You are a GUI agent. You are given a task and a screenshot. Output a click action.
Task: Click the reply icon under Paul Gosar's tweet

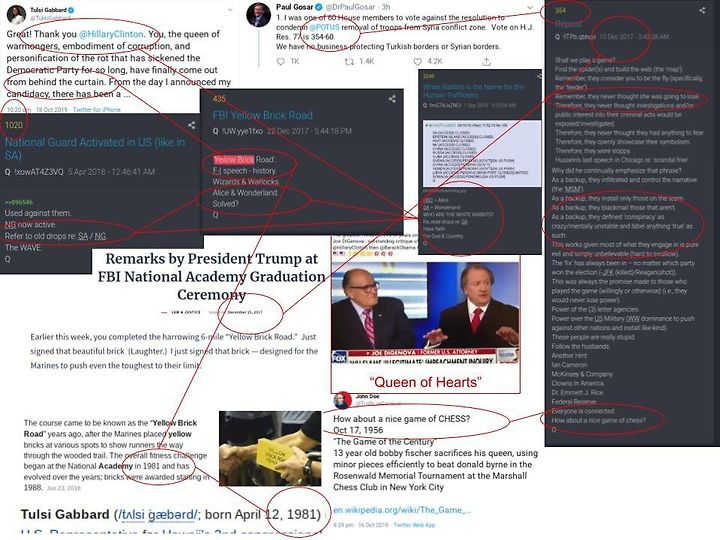click(x=281, y=62)
